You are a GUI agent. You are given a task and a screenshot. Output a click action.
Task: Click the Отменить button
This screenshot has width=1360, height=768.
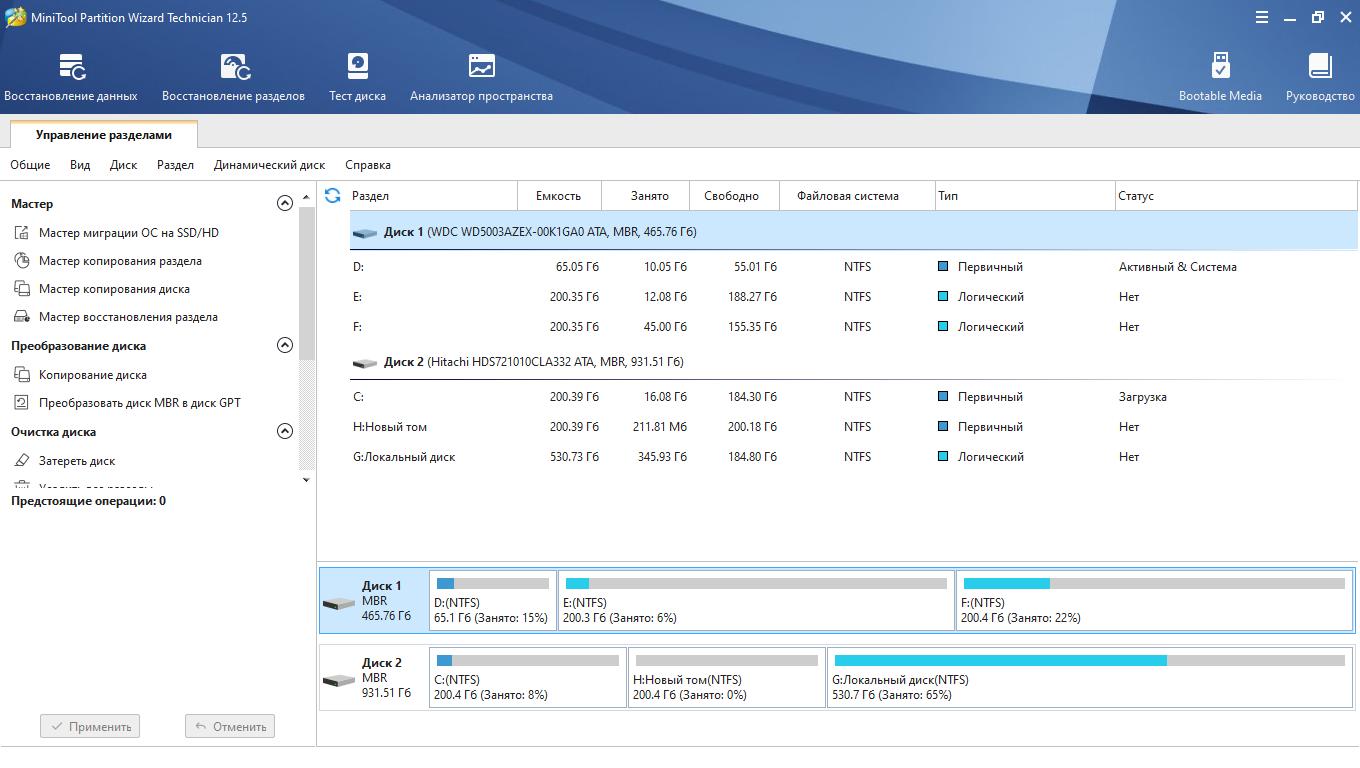pos(230,726)
